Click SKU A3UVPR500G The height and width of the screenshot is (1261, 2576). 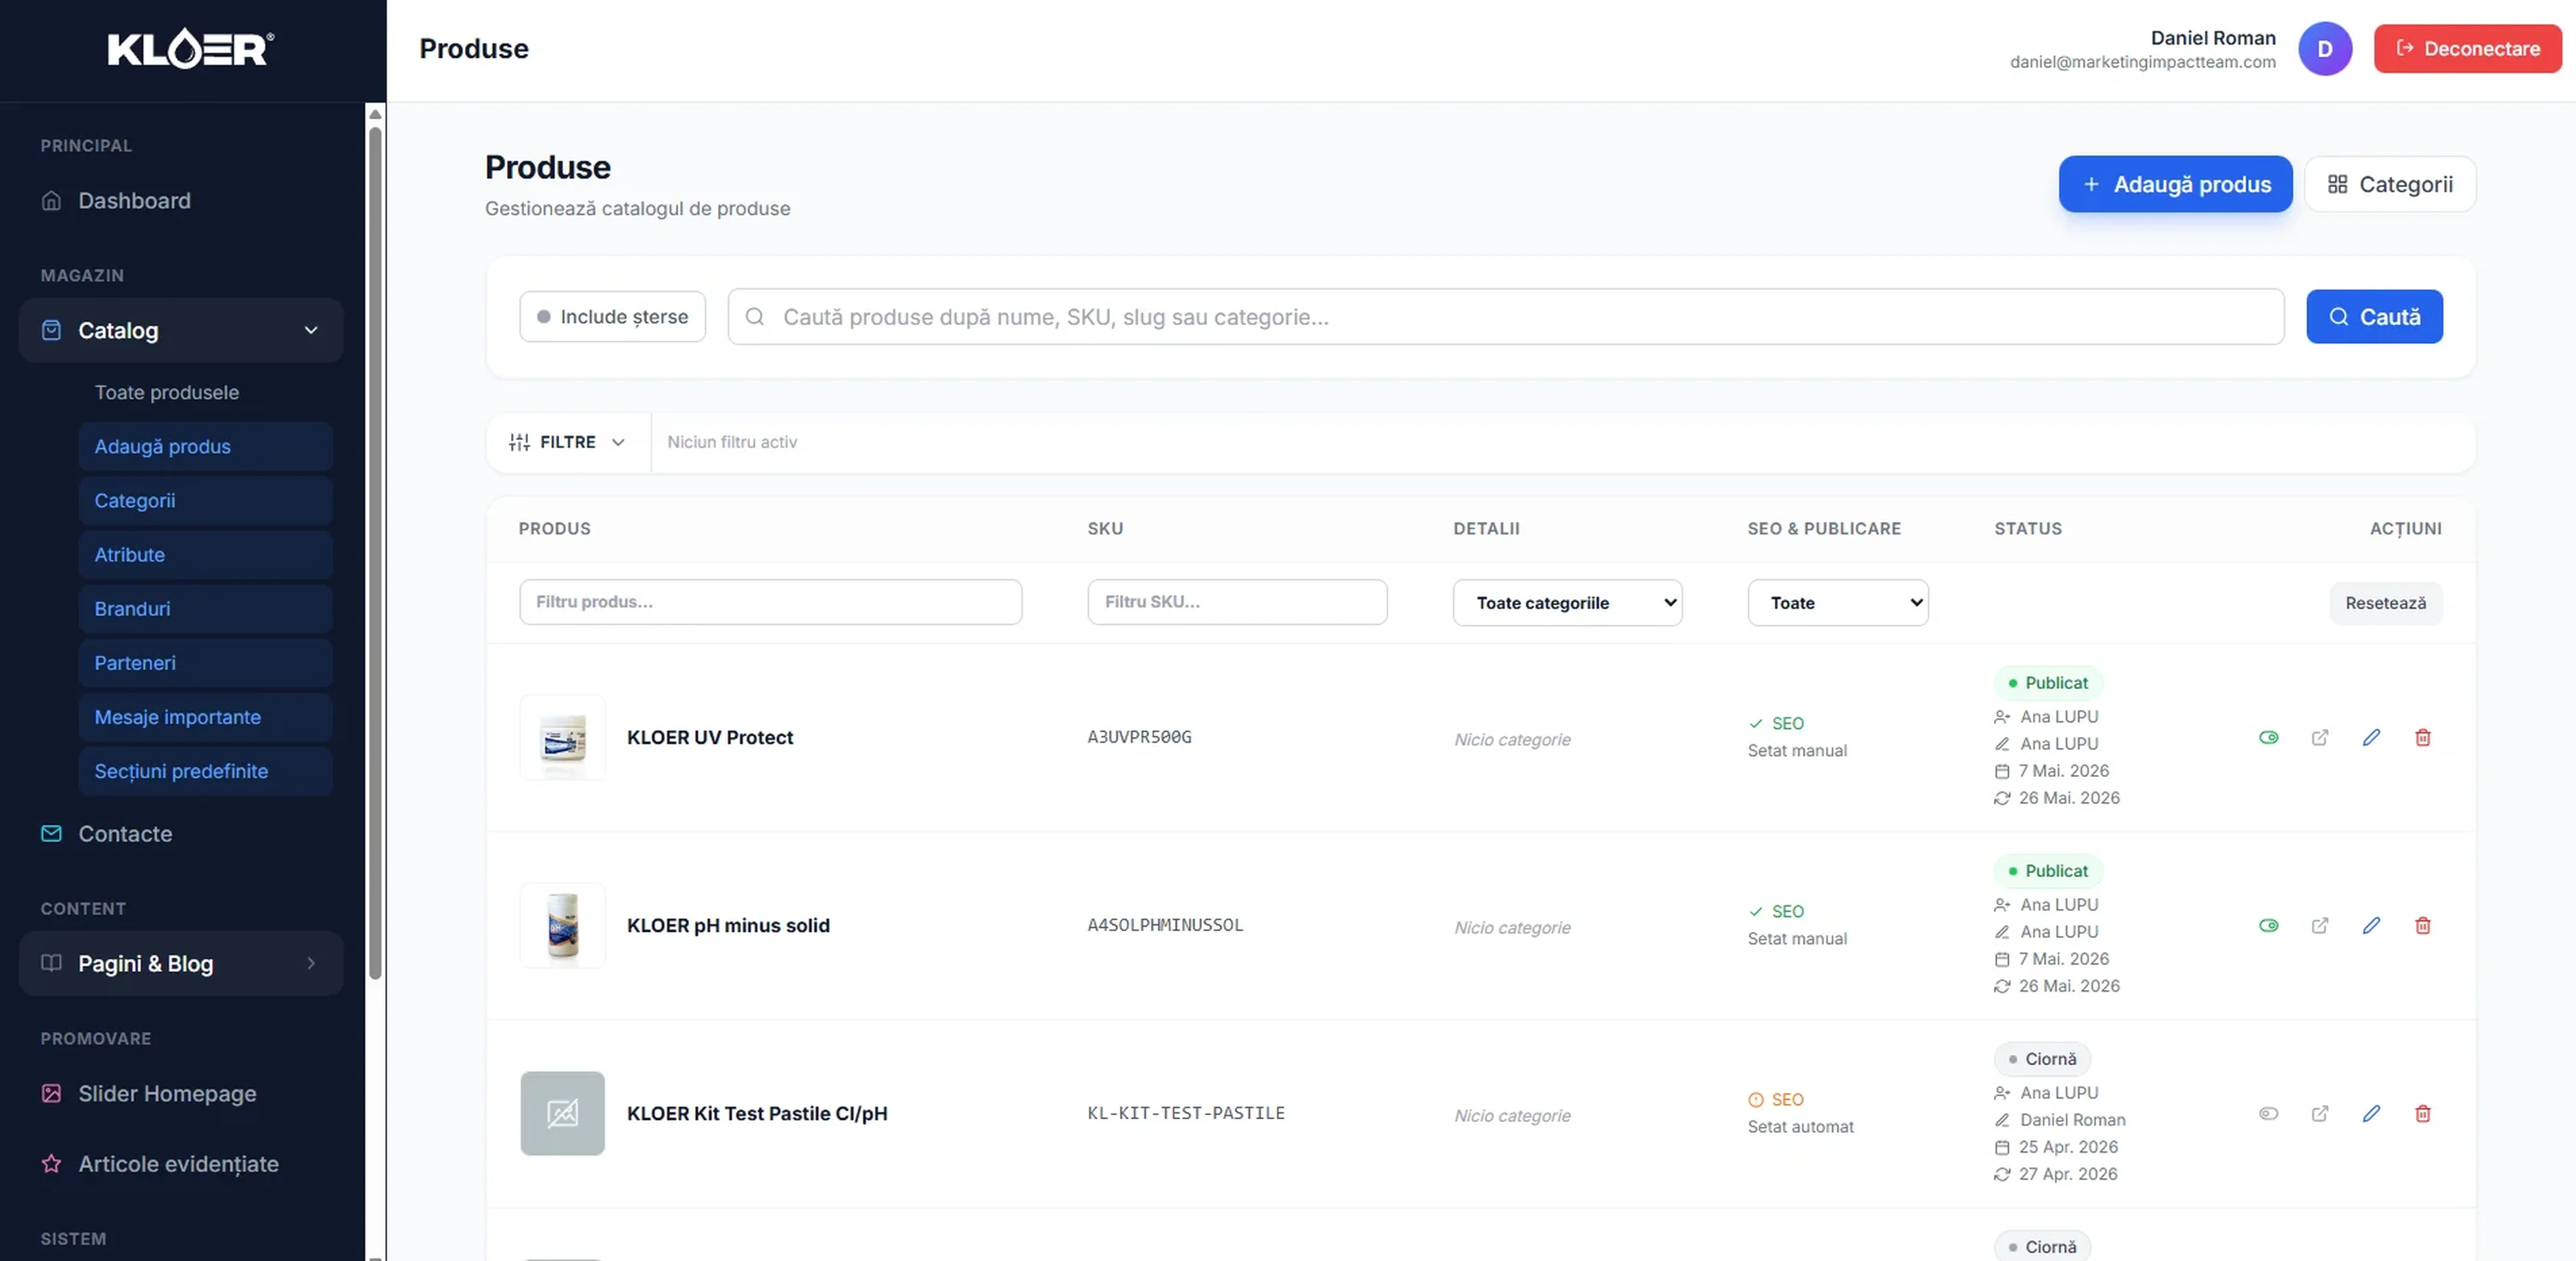(x=1139, y=737)
